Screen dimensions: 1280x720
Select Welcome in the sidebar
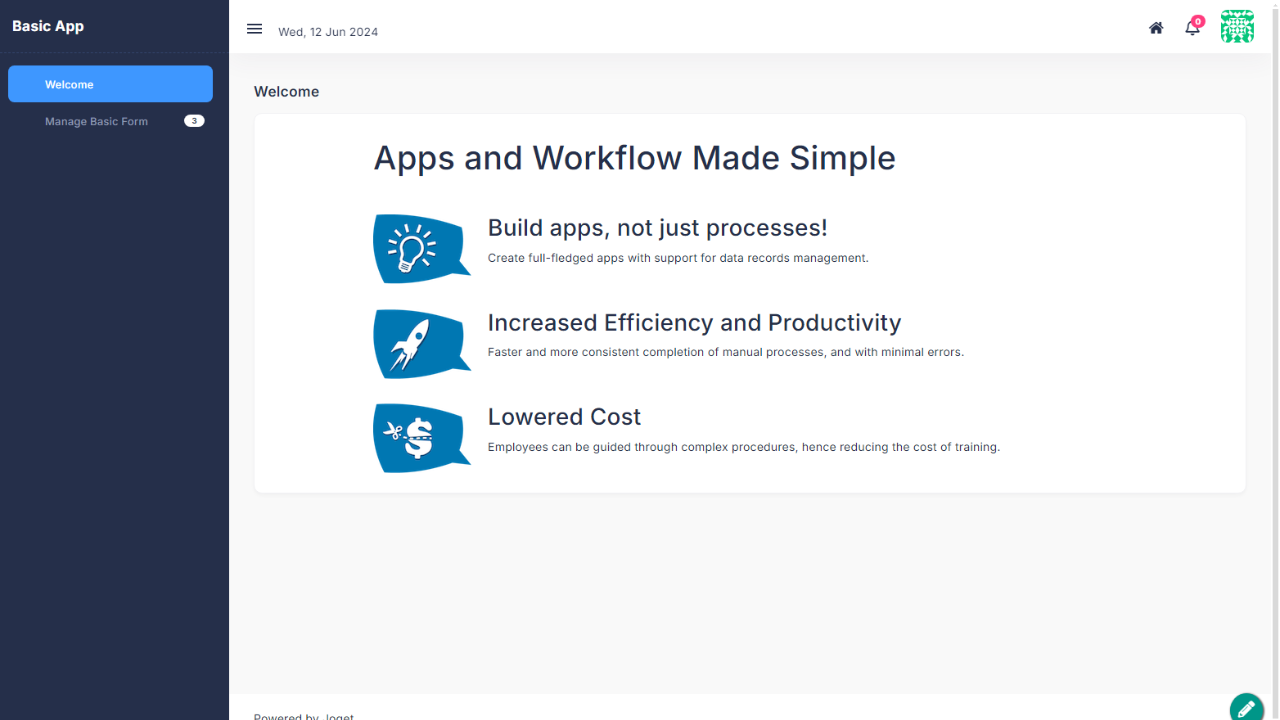(x=110, y=84)
